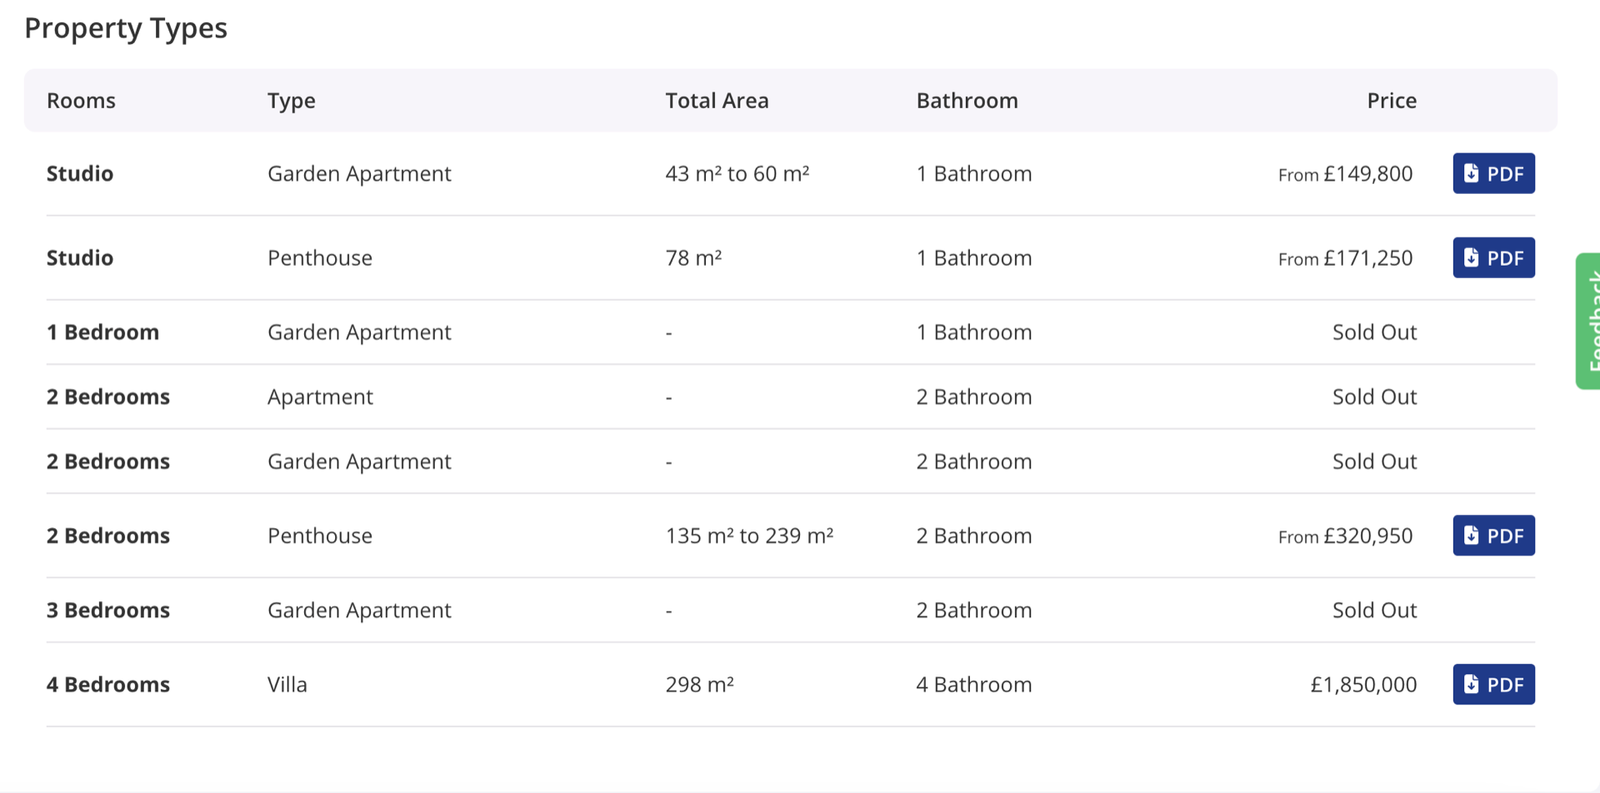Click the 43 m² to 60 m² area
1600x793 pixels.
(x=737, y=174)
